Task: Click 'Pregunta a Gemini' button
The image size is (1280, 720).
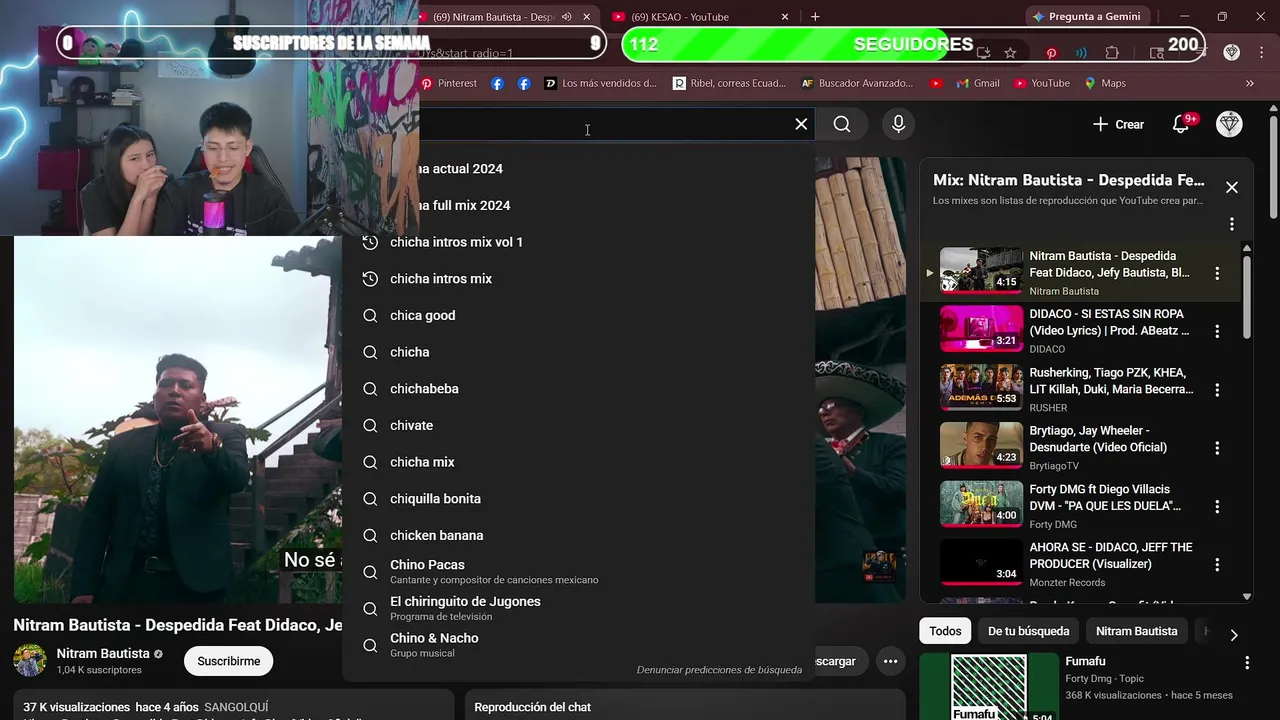Action: tap(1088, 17)
